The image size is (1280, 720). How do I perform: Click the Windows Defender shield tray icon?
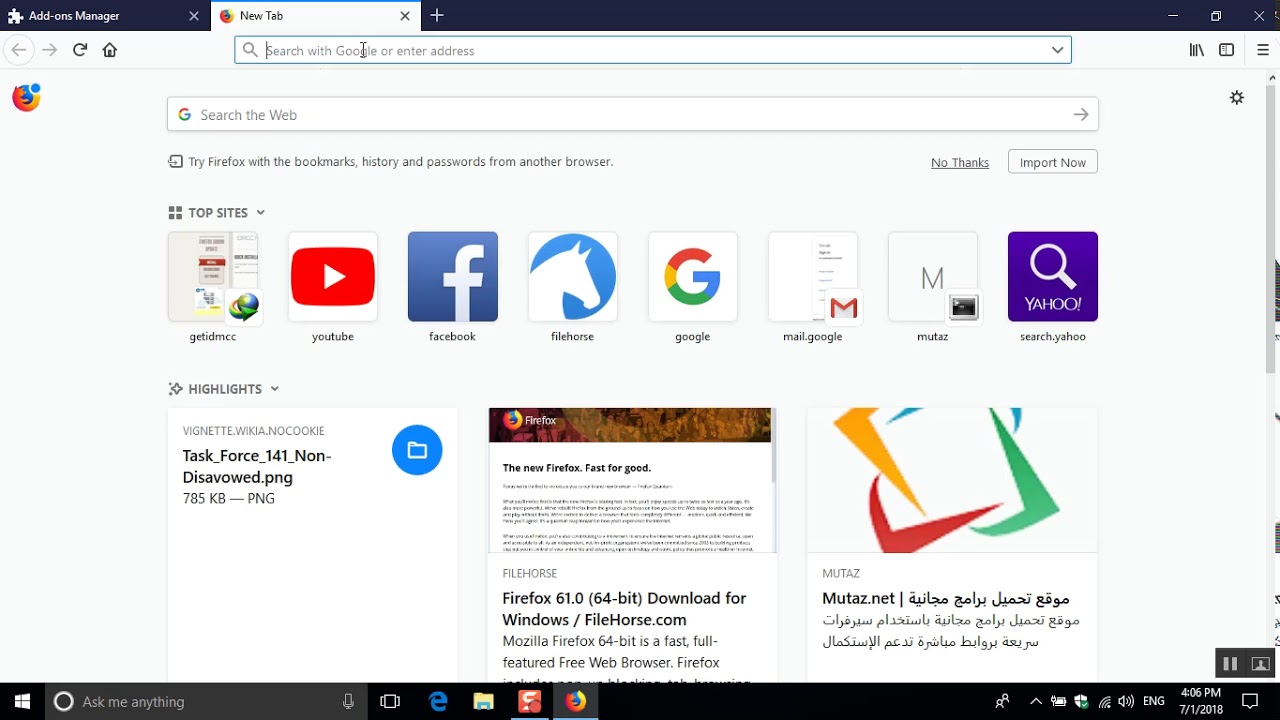click(x=1081, y=701)
